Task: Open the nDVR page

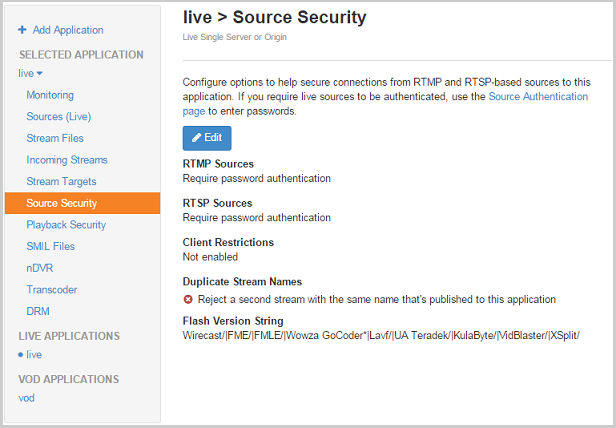Action: [x=40, y=268]
